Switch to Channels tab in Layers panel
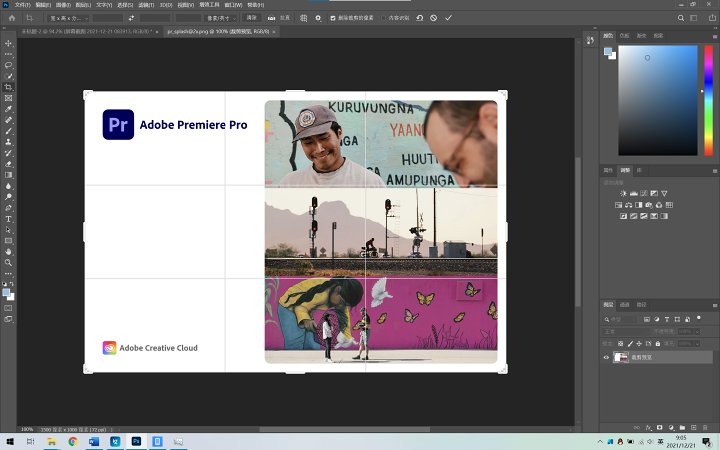Viewport: 720px width, 450px height. point(624,305)
